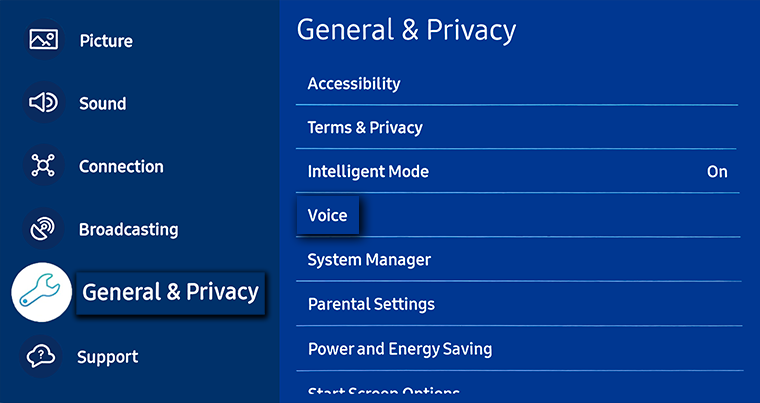This screenshot has width=760, height=403.
Task: Open the Accessibility settings row
Action: point(354,84)
